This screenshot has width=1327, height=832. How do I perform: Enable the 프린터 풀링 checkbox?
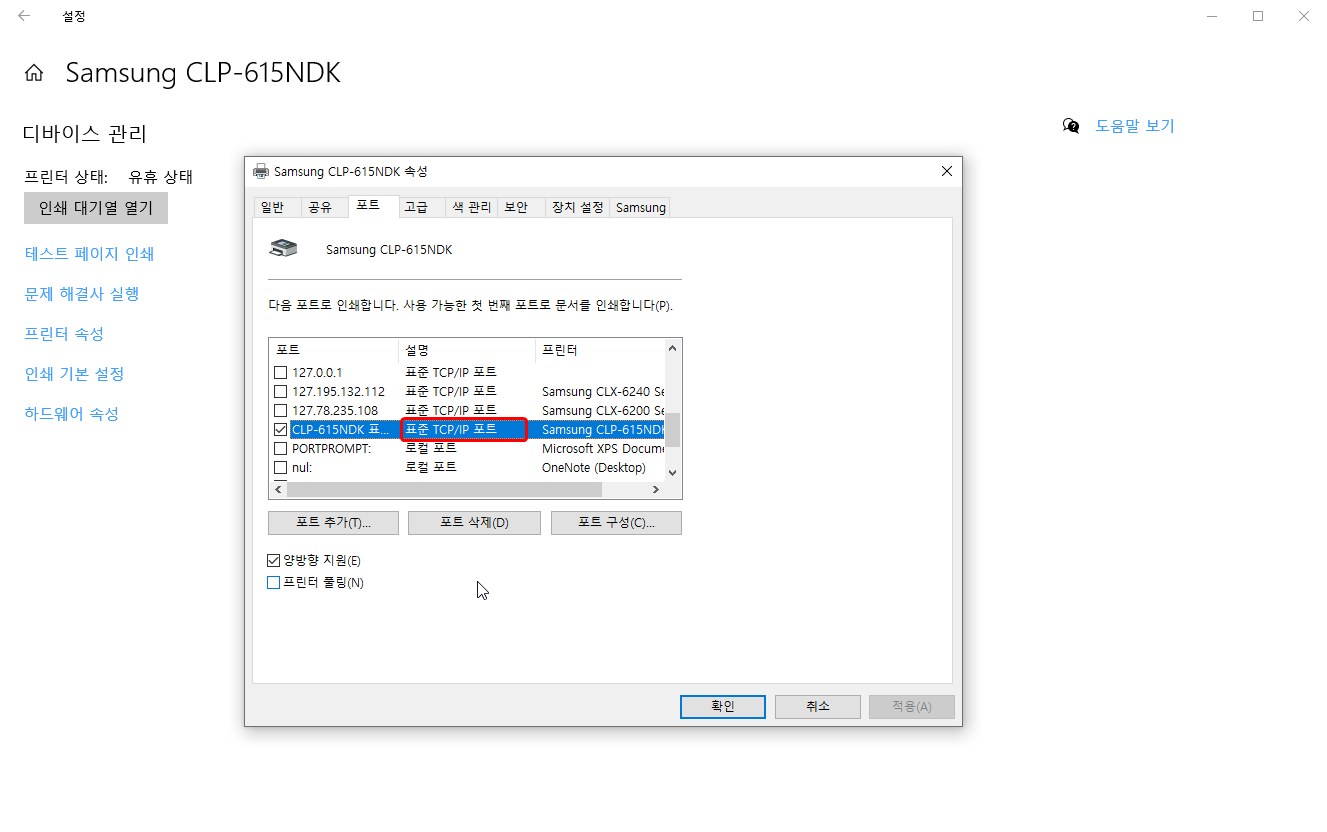(x=274, y=582)
